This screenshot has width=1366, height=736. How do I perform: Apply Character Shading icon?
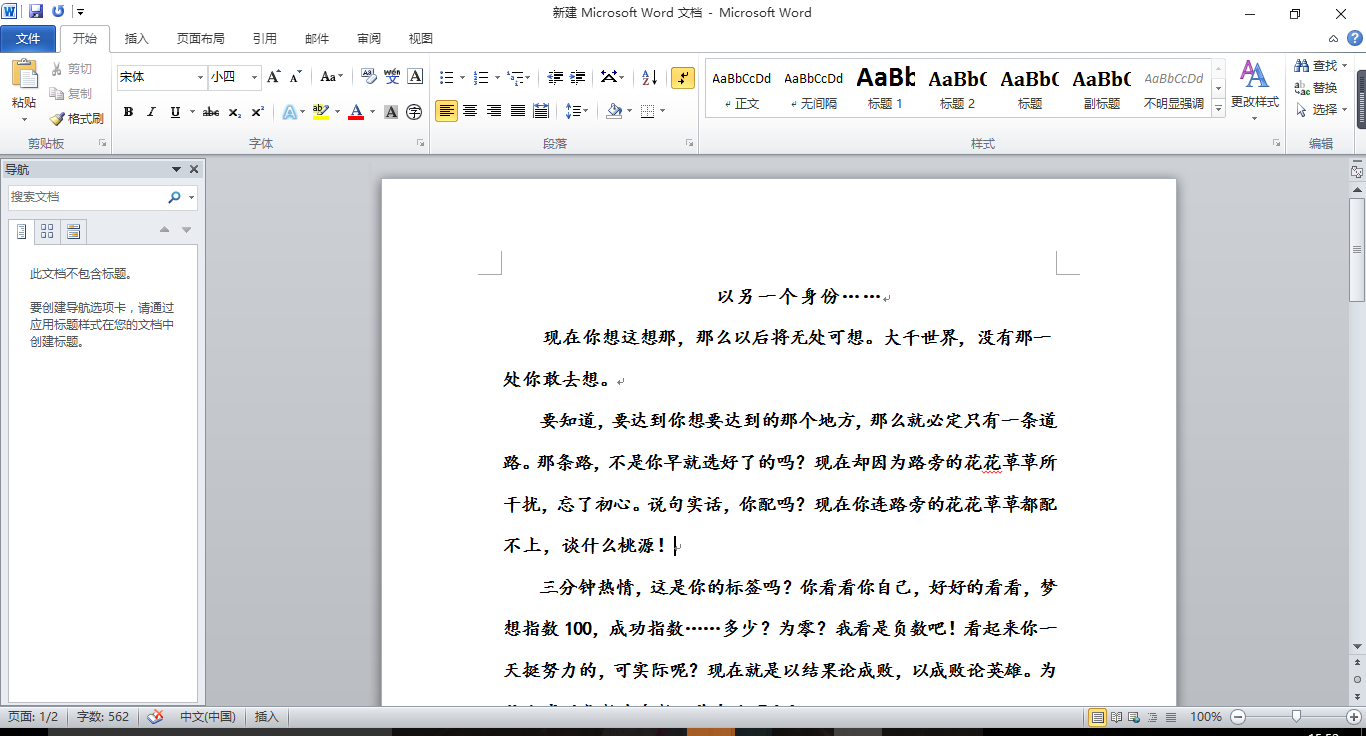click(x=391, y=112)
